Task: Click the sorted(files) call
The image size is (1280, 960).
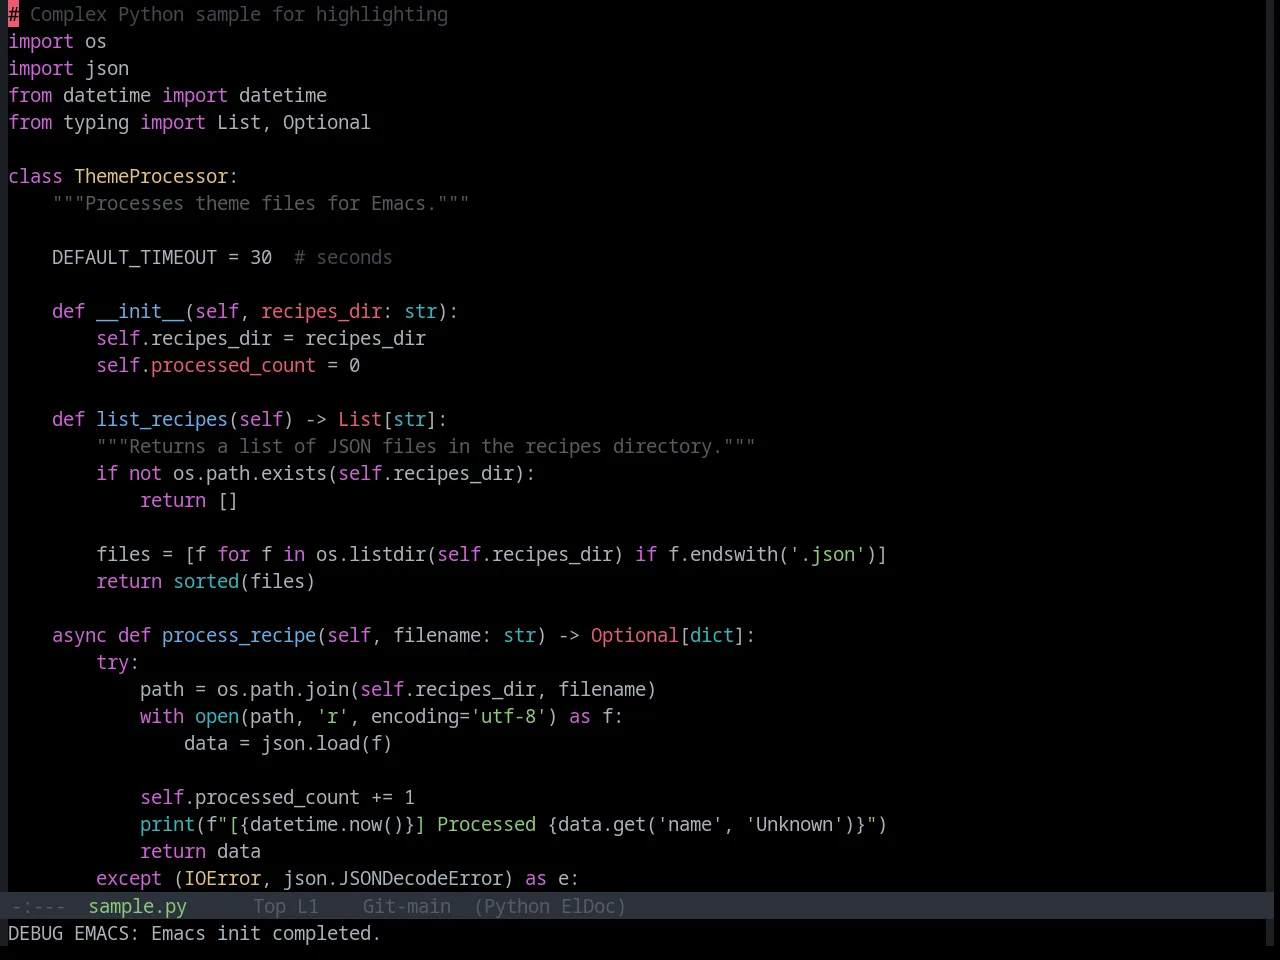Action: point(244,581)
